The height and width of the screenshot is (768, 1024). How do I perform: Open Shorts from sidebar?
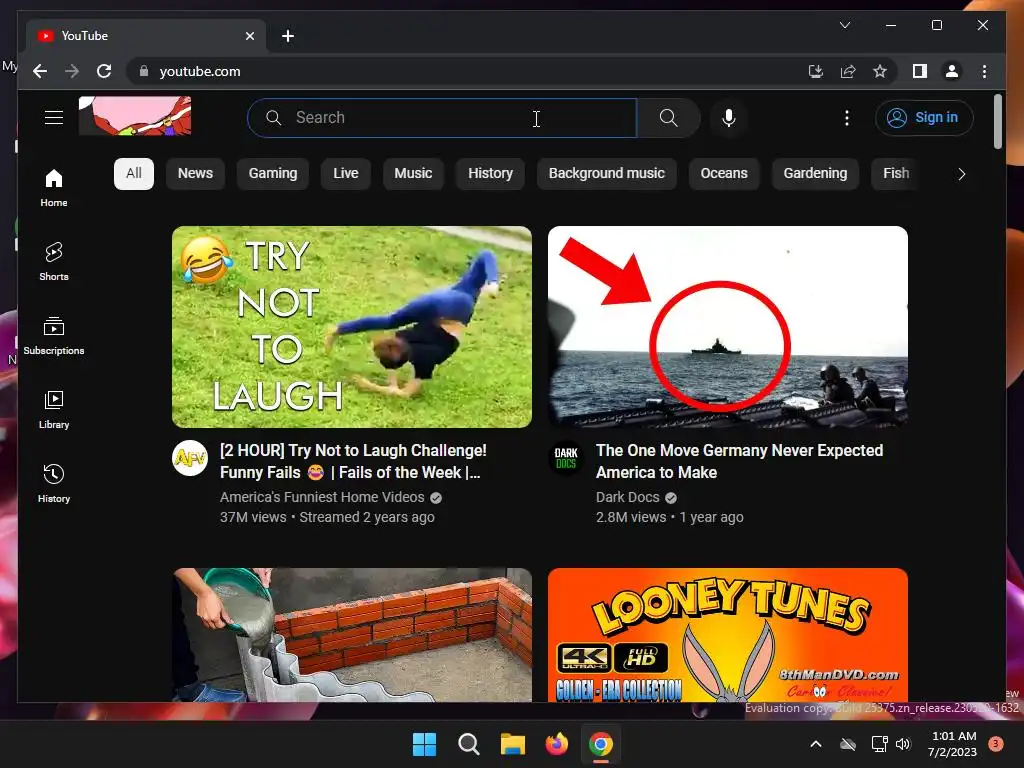pos(54,262)
